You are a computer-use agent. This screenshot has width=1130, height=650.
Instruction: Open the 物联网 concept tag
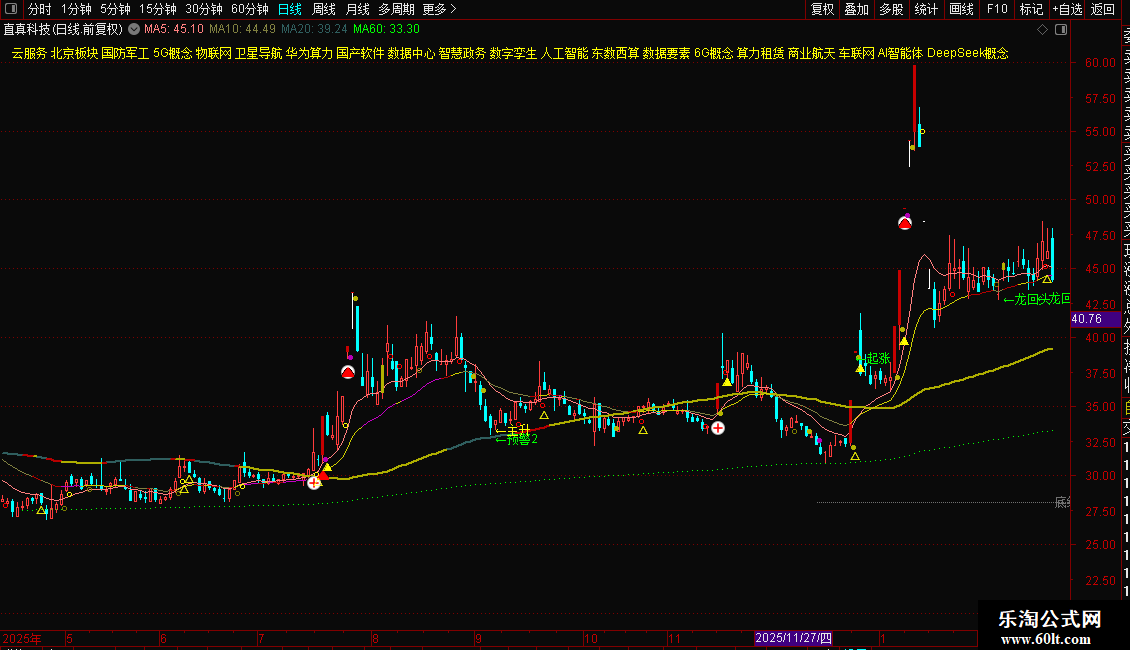214,53
